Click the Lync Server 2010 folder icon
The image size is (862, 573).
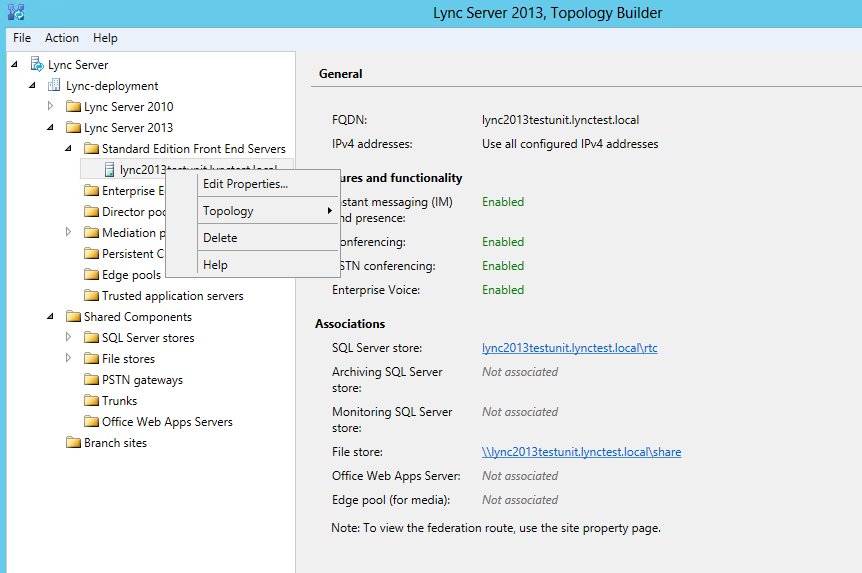[x=73, y=107]
